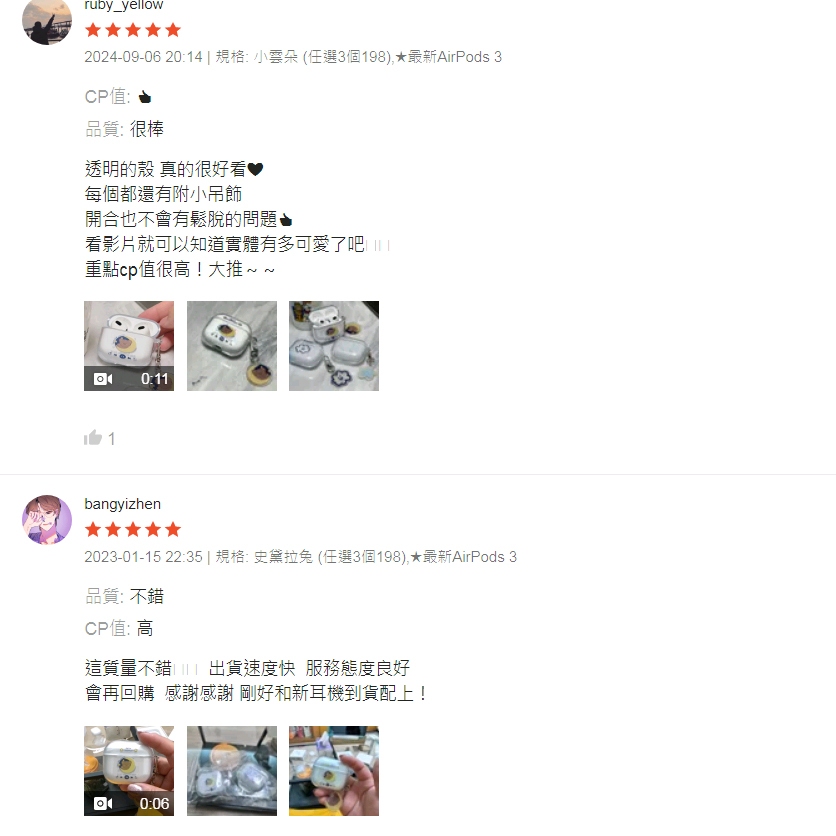Screen dimensions: 836x836
Task: Click ruby_yellow's profile avatar
Action: 47,20
